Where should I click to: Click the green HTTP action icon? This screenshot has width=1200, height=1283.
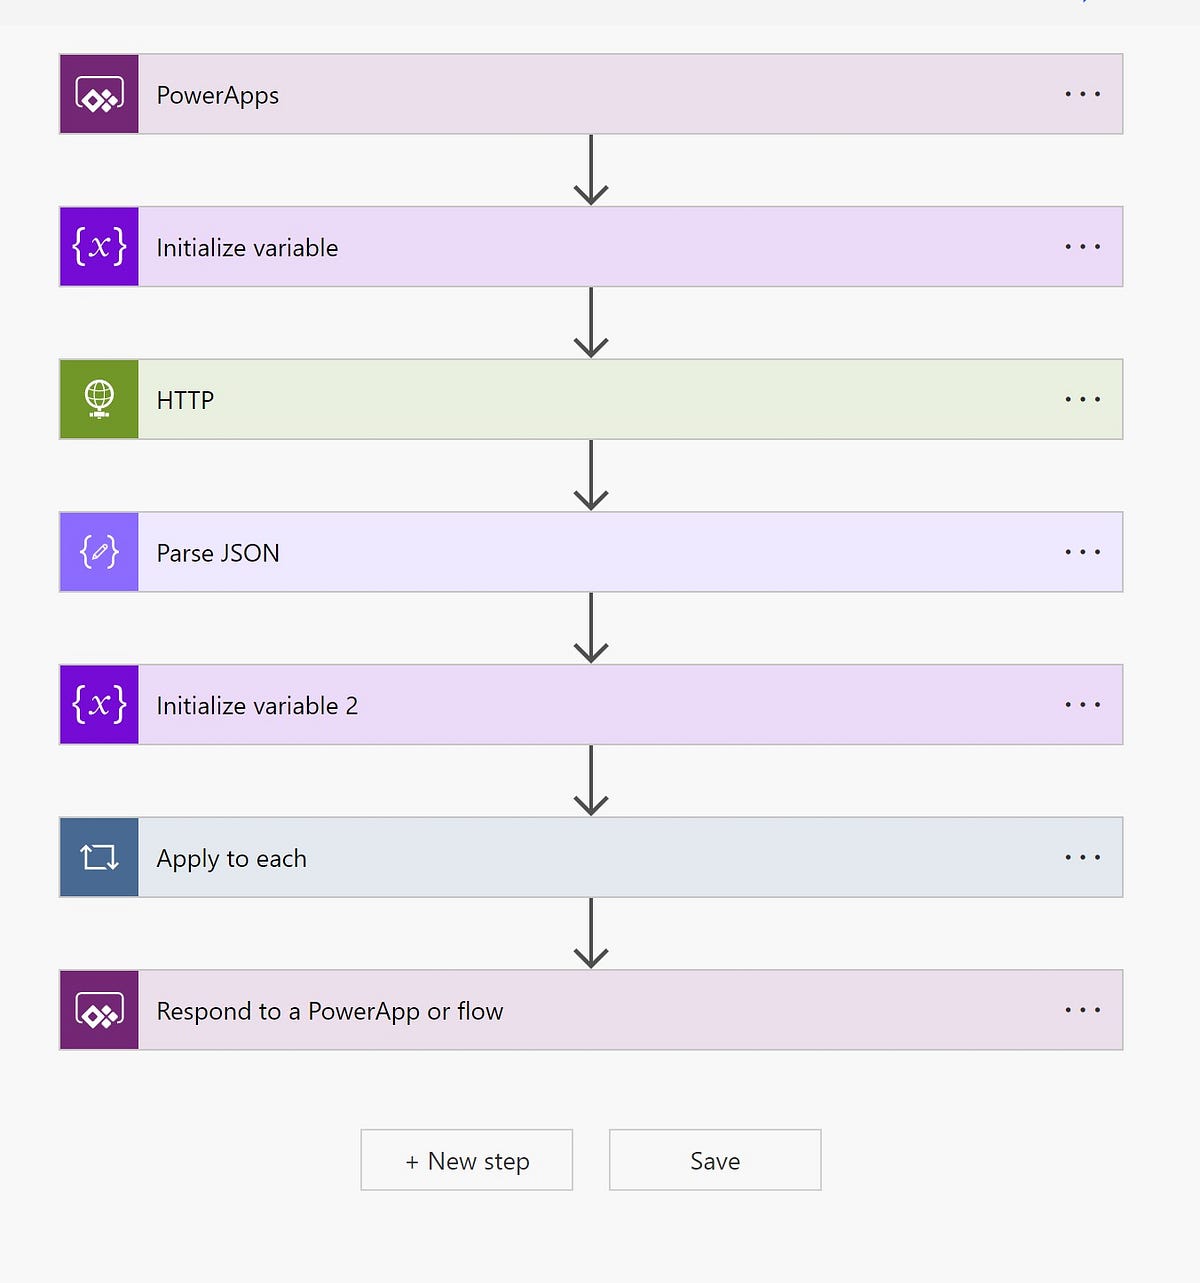98,399
